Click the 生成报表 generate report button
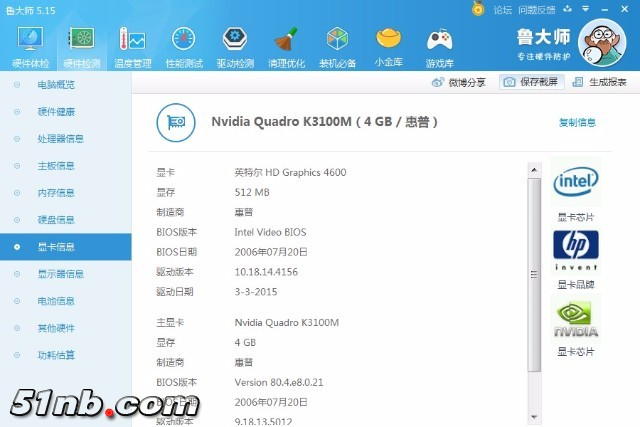640x427 pixels. (599, 82)
